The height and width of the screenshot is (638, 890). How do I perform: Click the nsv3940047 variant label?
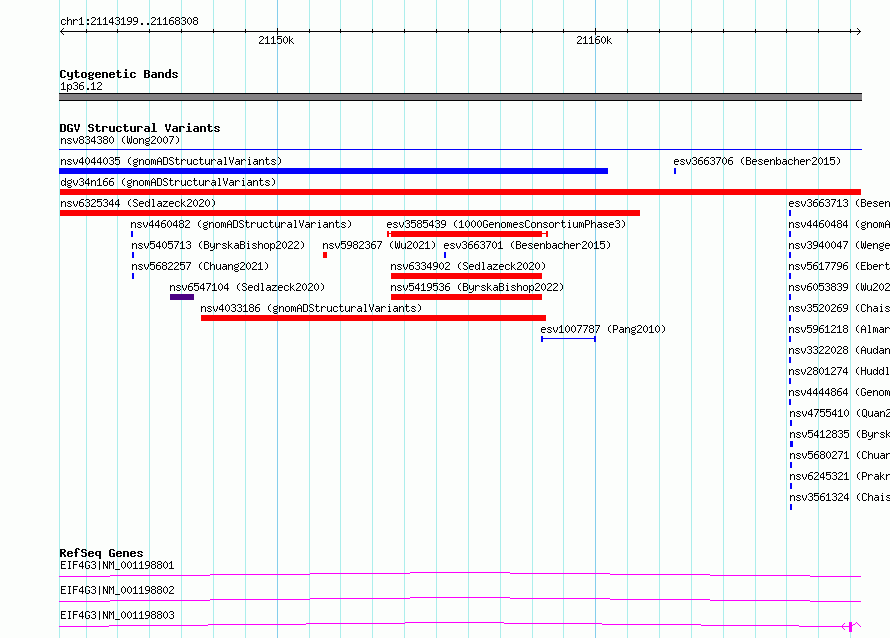[x=839, y=245]
